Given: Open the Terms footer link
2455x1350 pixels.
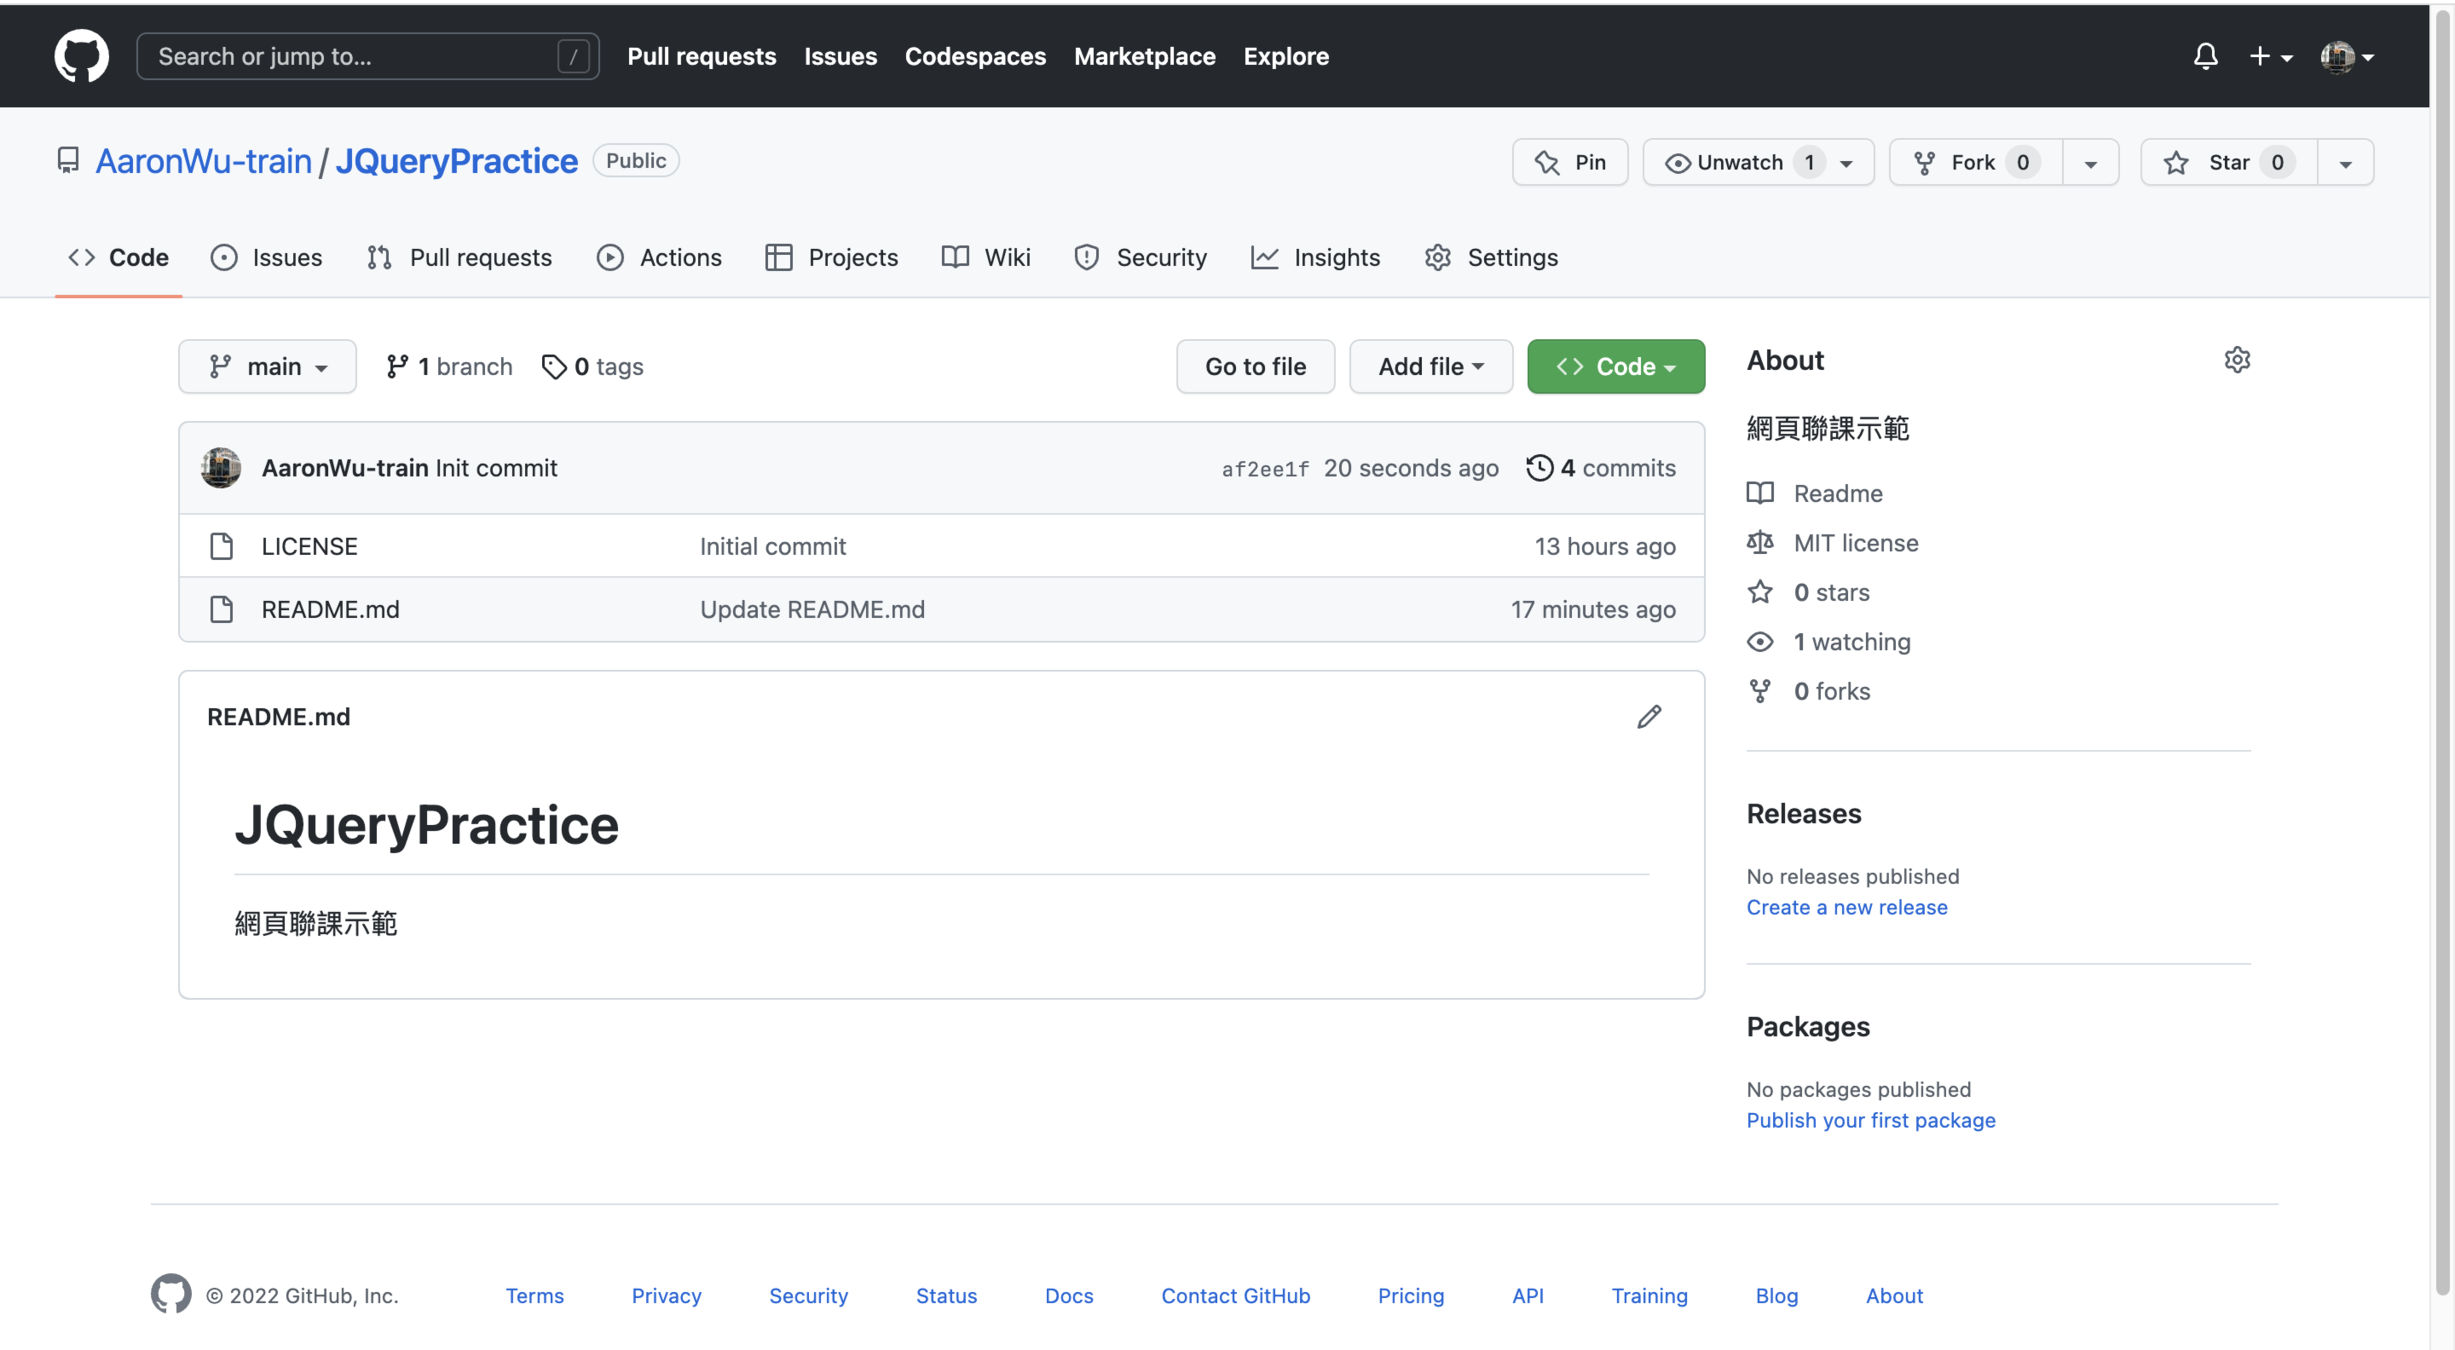Looking at the screenshot, I should [x=534, y=1295].
